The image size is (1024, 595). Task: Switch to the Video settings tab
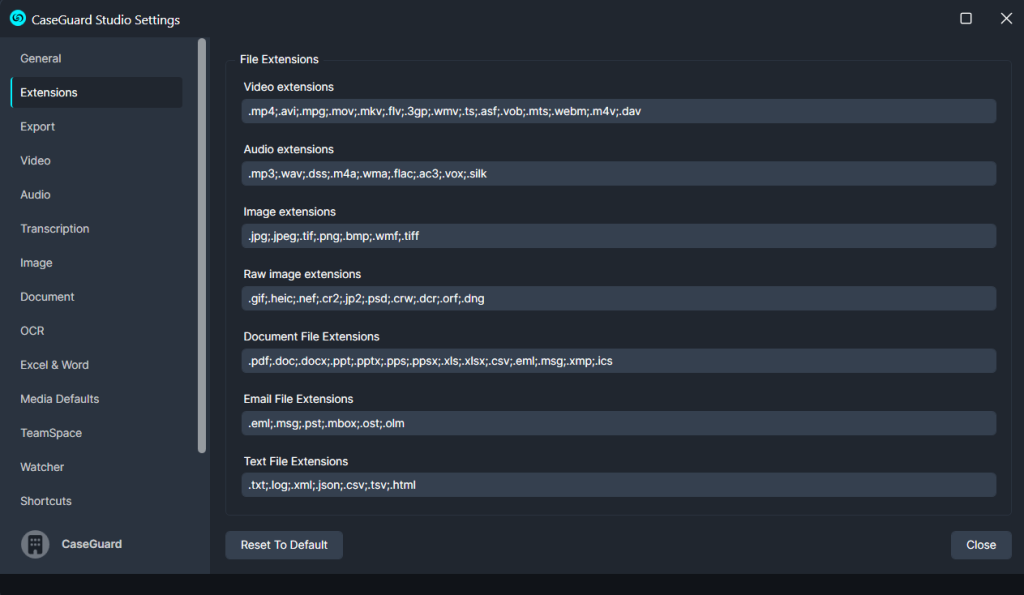click(35, 161)
